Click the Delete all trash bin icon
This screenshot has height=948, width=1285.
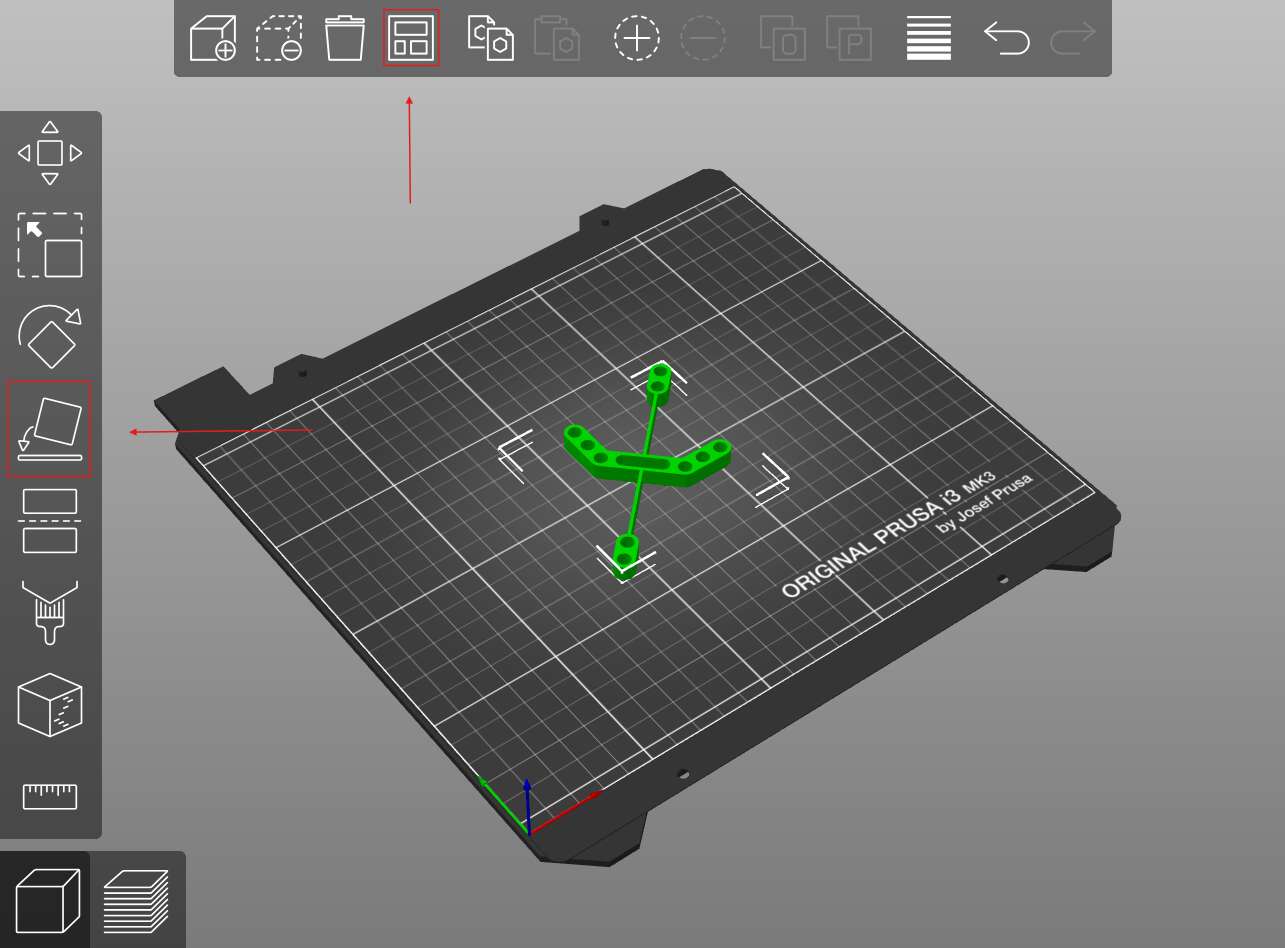coord(345,38)
